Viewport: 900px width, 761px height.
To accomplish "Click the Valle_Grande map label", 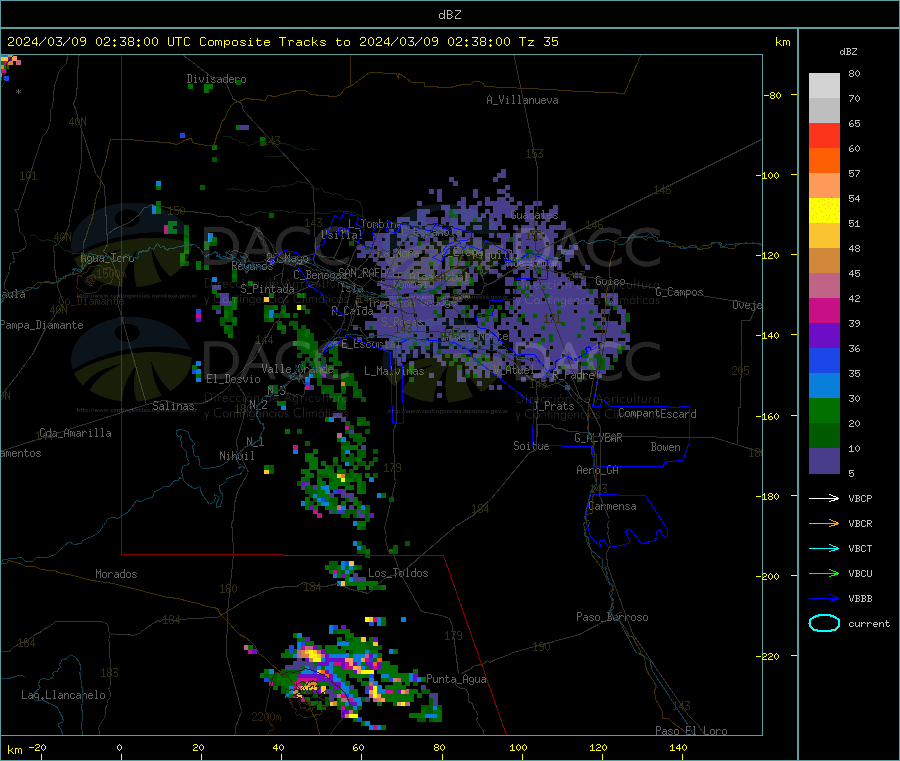I will tap(297, 368).
